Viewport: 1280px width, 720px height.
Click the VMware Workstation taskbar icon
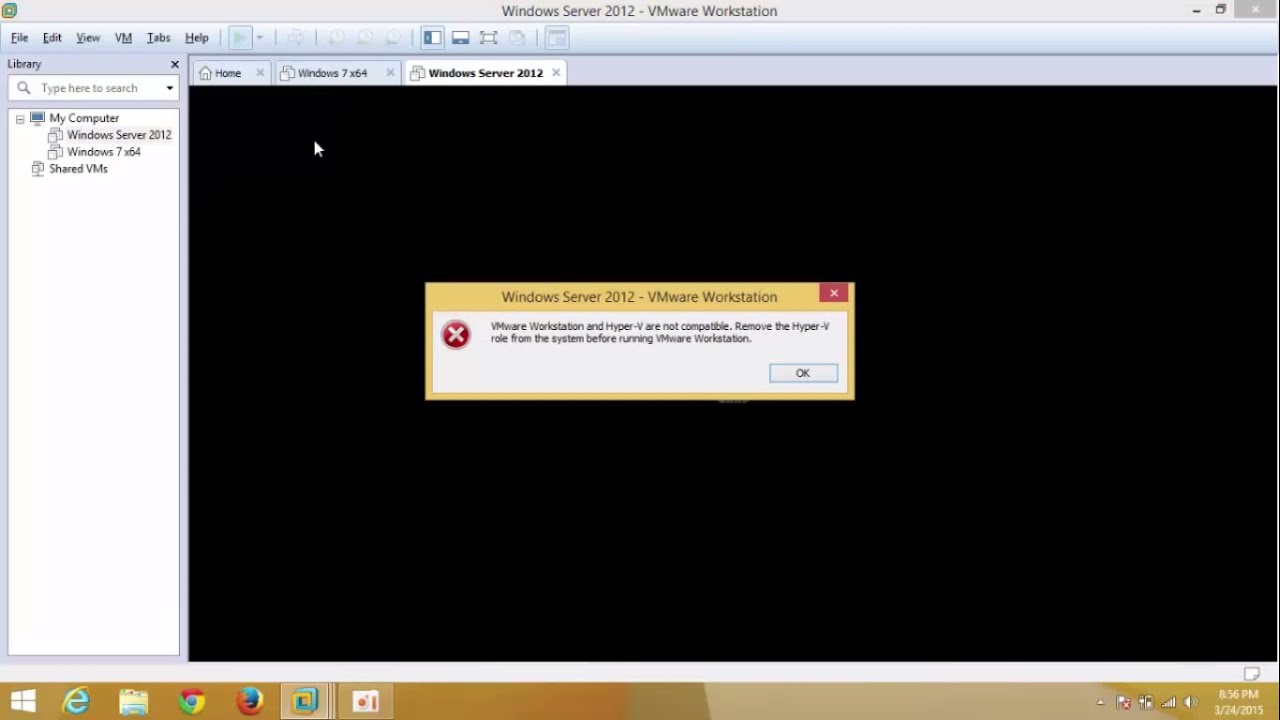click(306, 701)
